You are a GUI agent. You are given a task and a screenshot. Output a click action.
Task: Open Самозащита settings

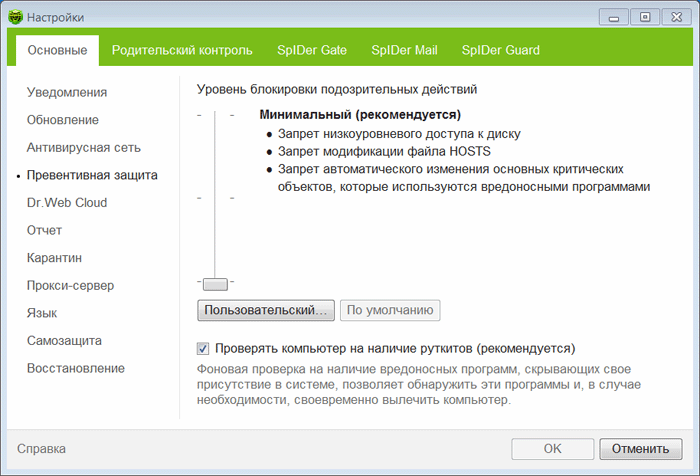[64, 341]
